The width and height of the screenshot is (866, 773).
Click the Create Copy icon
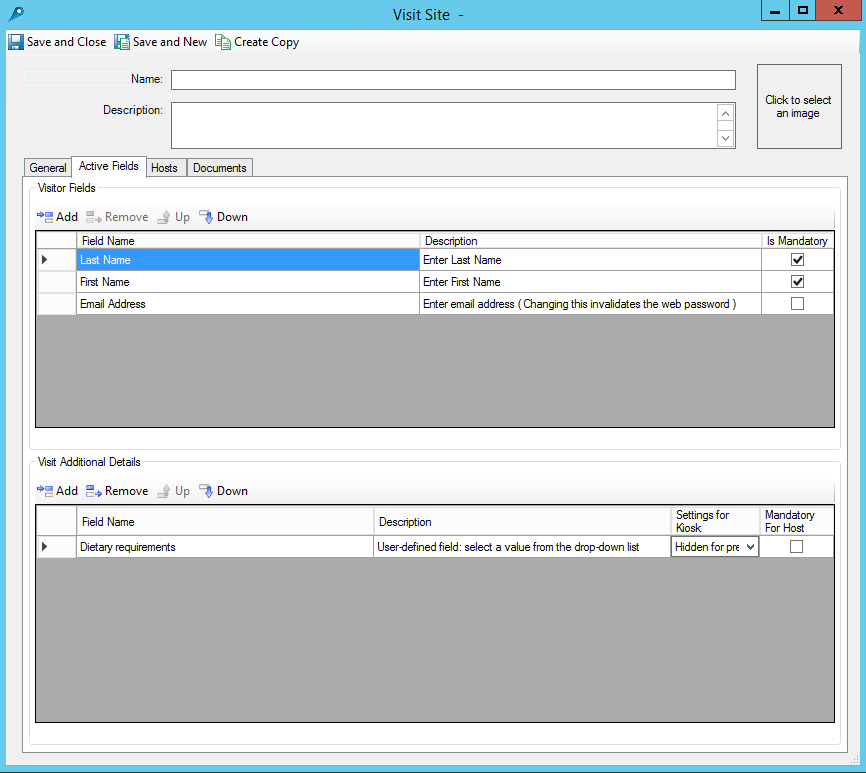pos(223,42)
